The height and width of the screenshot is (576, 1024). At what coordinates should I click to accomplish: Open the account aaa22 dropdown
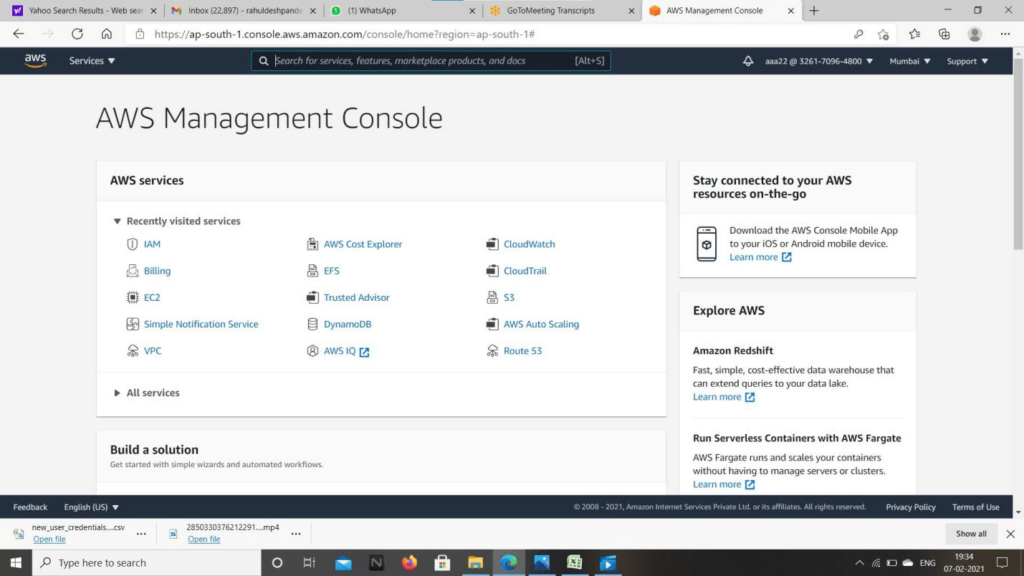818,61
